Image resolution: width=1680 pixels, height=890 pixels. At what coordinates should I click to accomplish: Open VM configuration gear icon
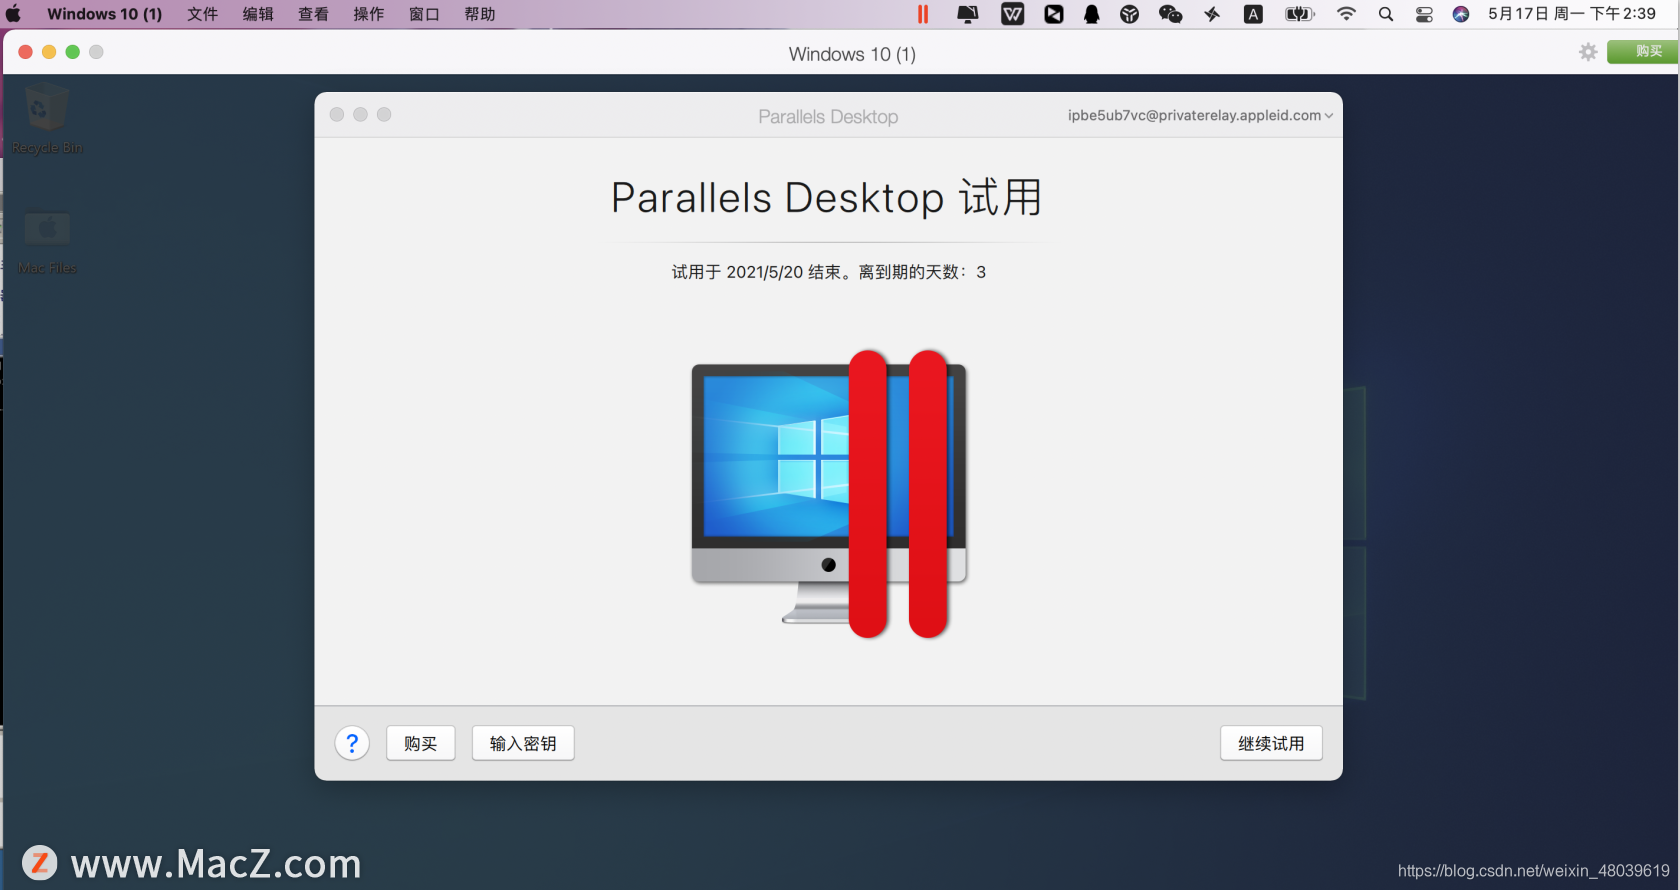coord(1588,52)
